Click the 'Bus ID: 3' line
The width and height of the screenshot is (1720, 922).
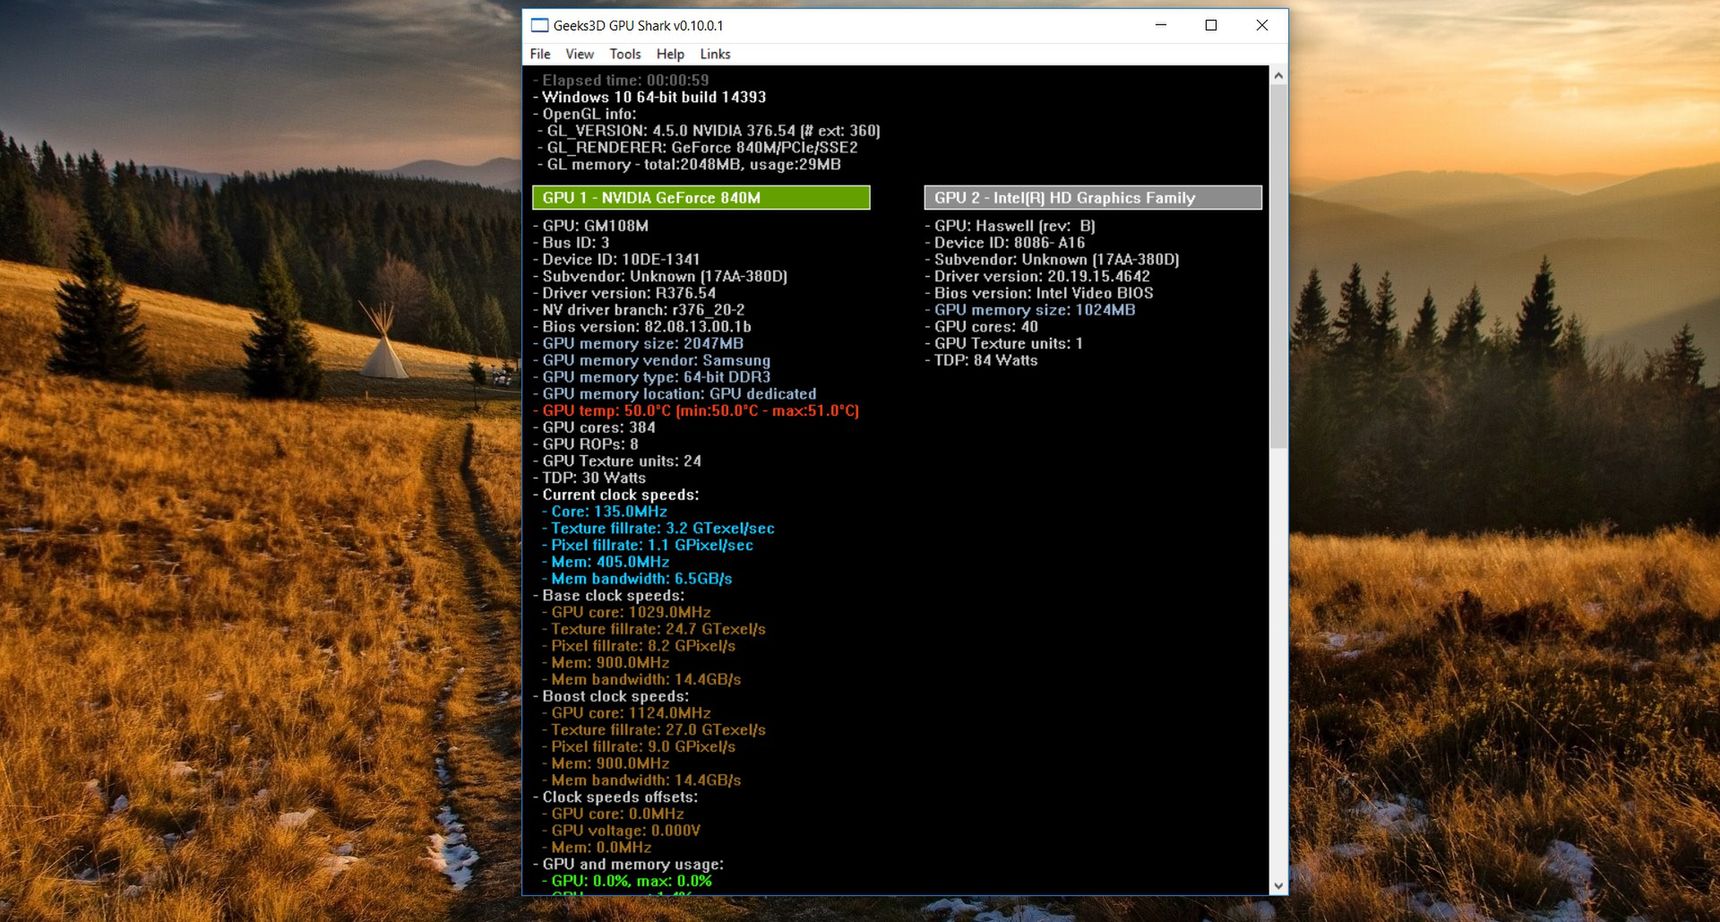[x=571, y=243]
